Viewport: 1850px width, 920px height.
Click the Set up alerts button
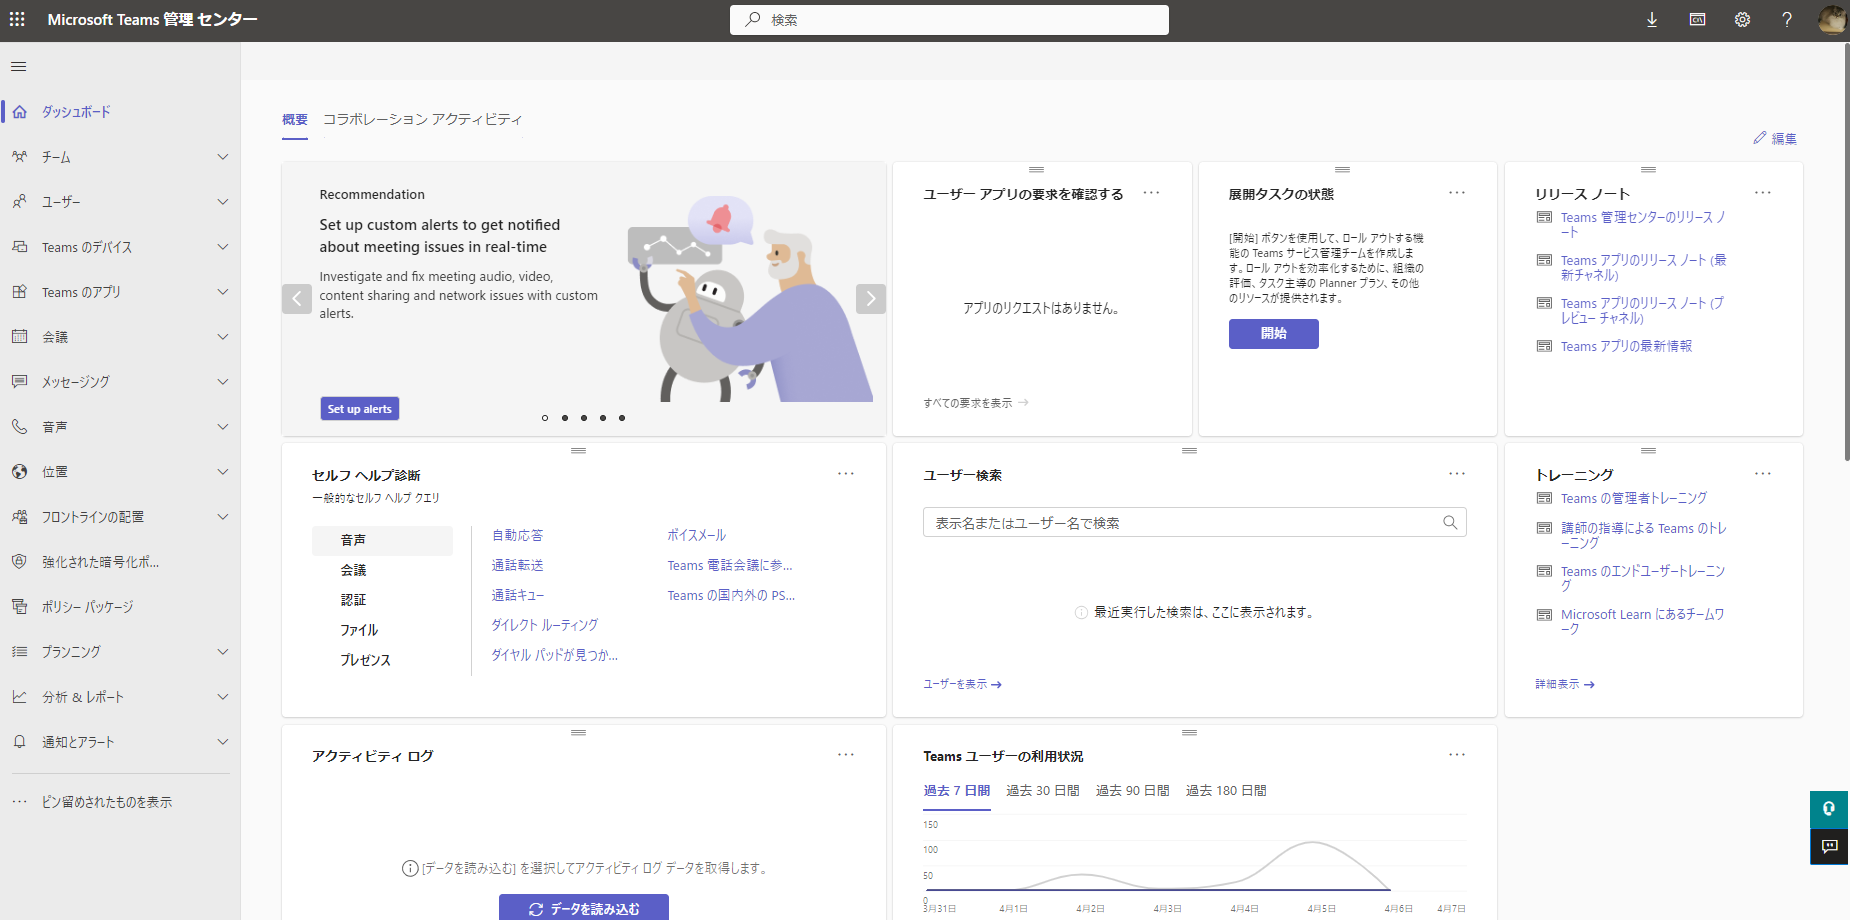click(x=360, y=409)
